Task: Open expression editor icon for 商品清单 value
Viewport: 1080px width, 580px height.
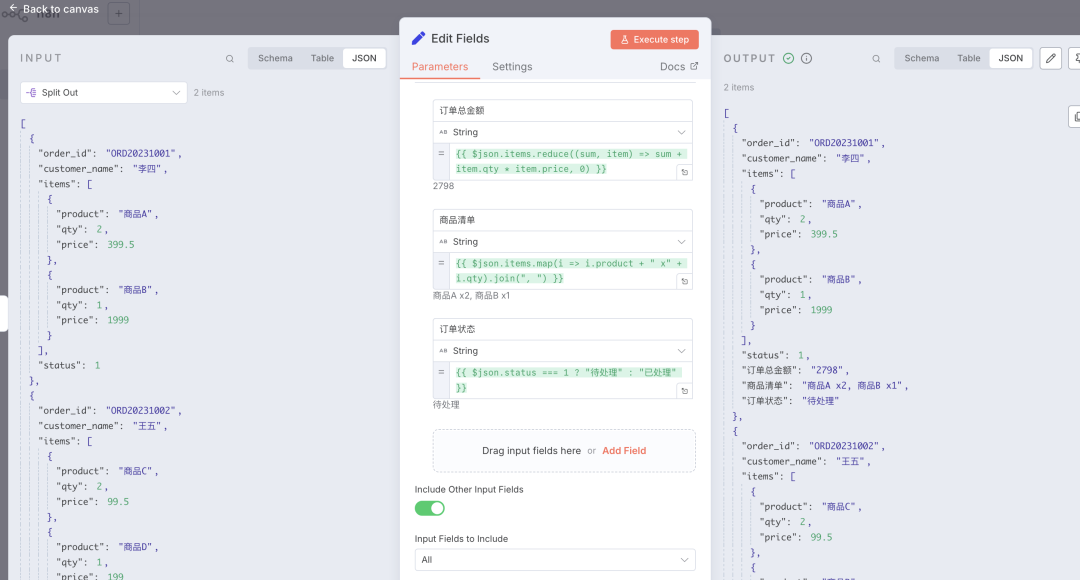Action: point(685,282)
